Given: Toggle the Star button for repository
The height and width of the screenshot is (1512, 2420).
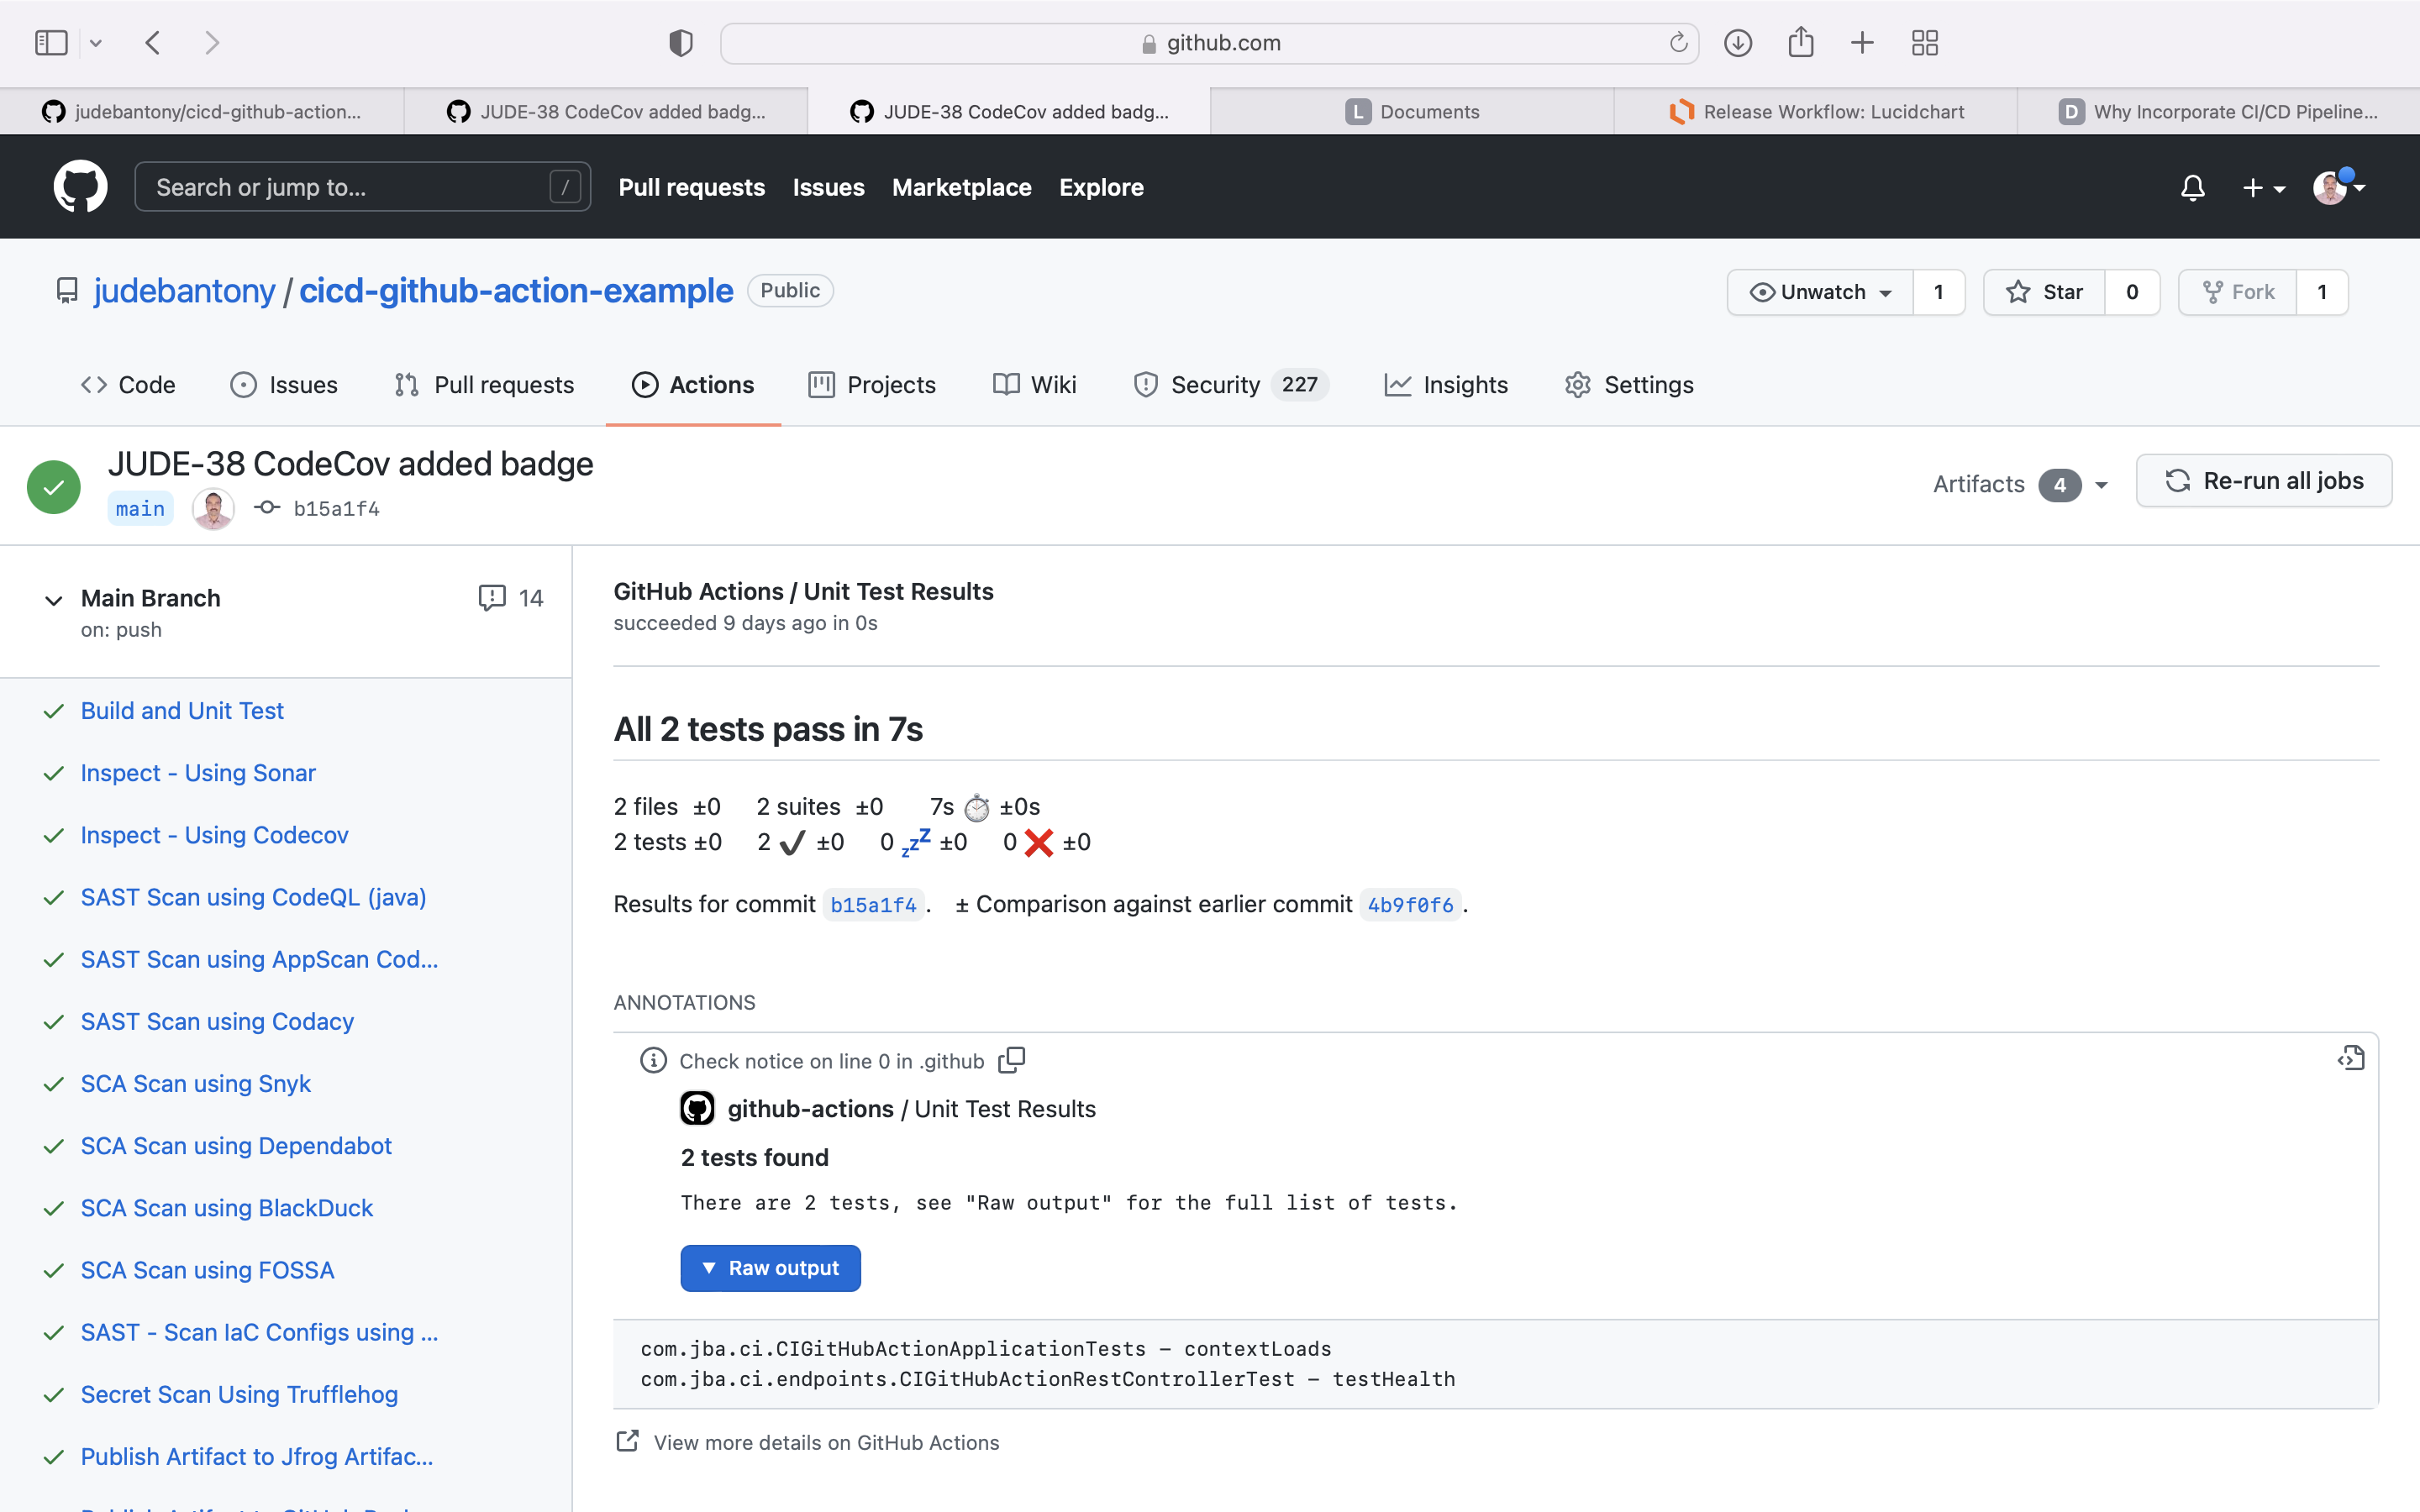Looking at the screenshot, I should (x=2045, y=292).
